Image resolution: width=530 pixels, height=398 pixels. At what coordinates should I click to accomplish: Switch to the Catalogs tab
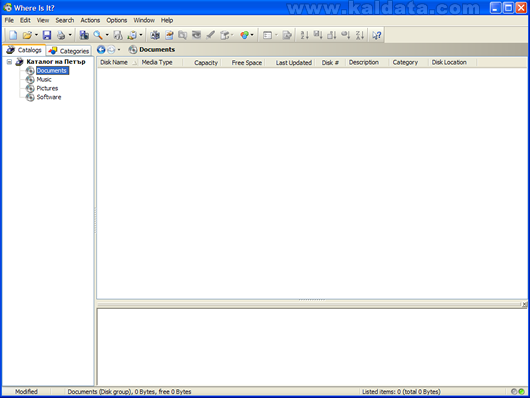click(24, 50)
